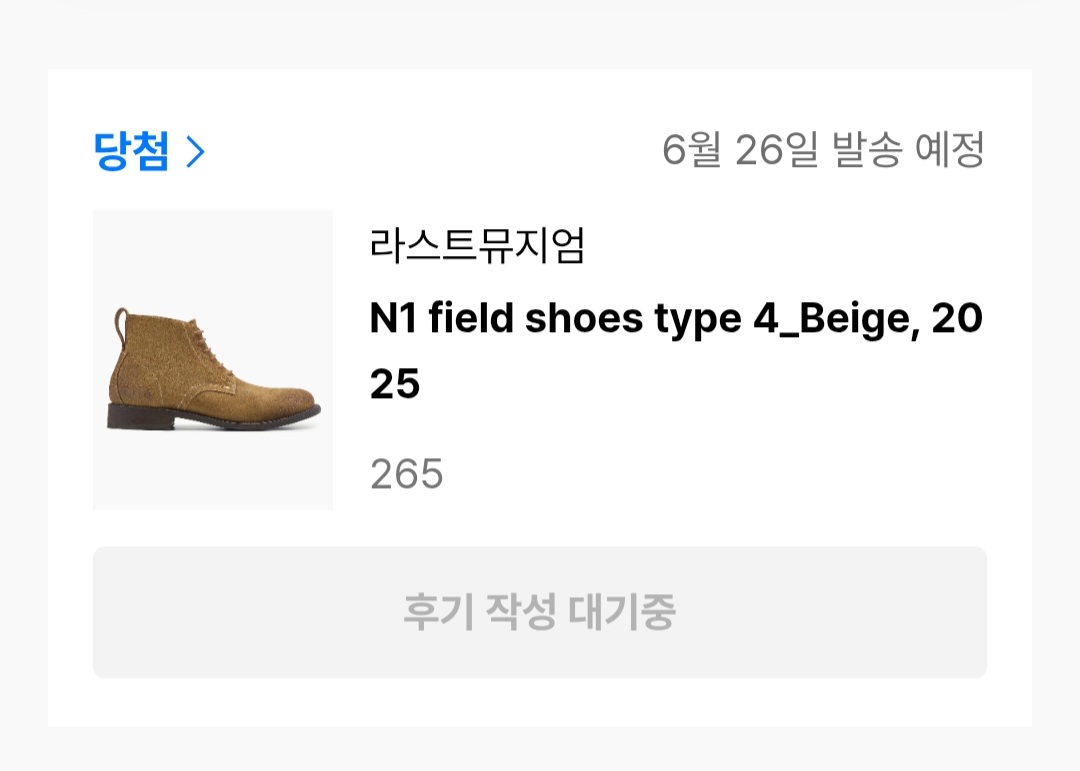
Task: Select the 25 on the title's second line
Action: click(395, 384)
